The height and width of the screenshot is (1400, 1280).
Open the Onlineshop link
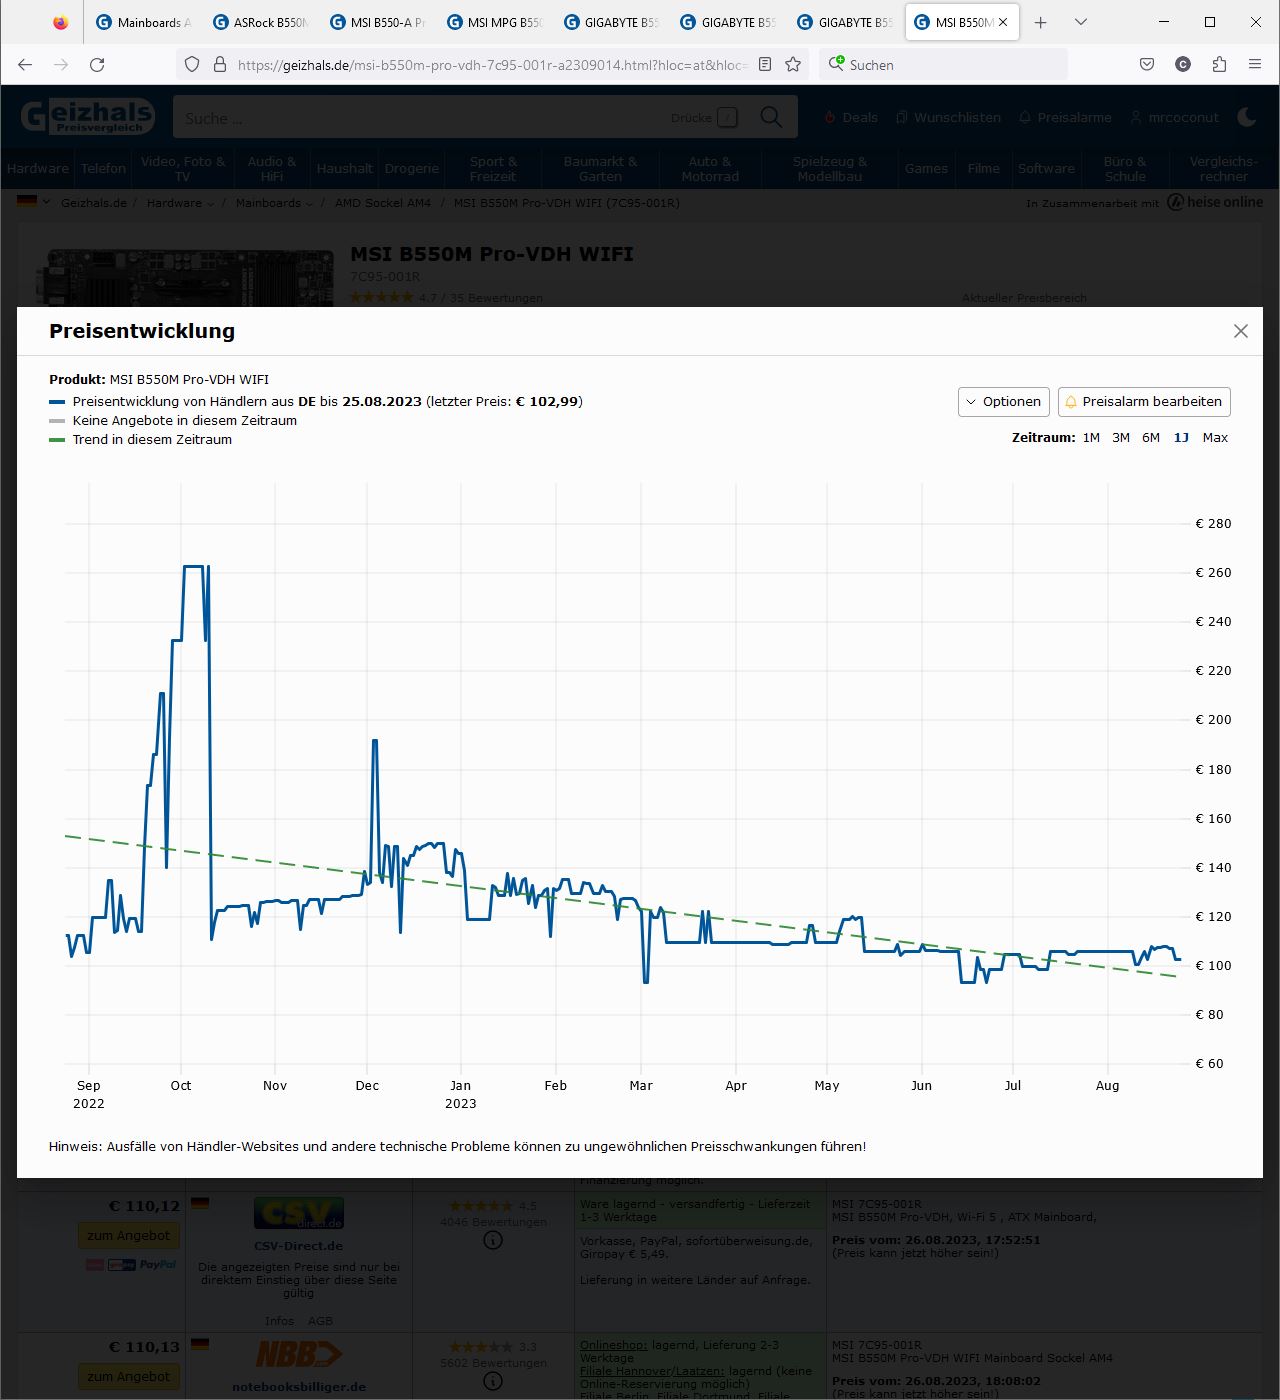pyautogui.click(x=613, y=1345)
